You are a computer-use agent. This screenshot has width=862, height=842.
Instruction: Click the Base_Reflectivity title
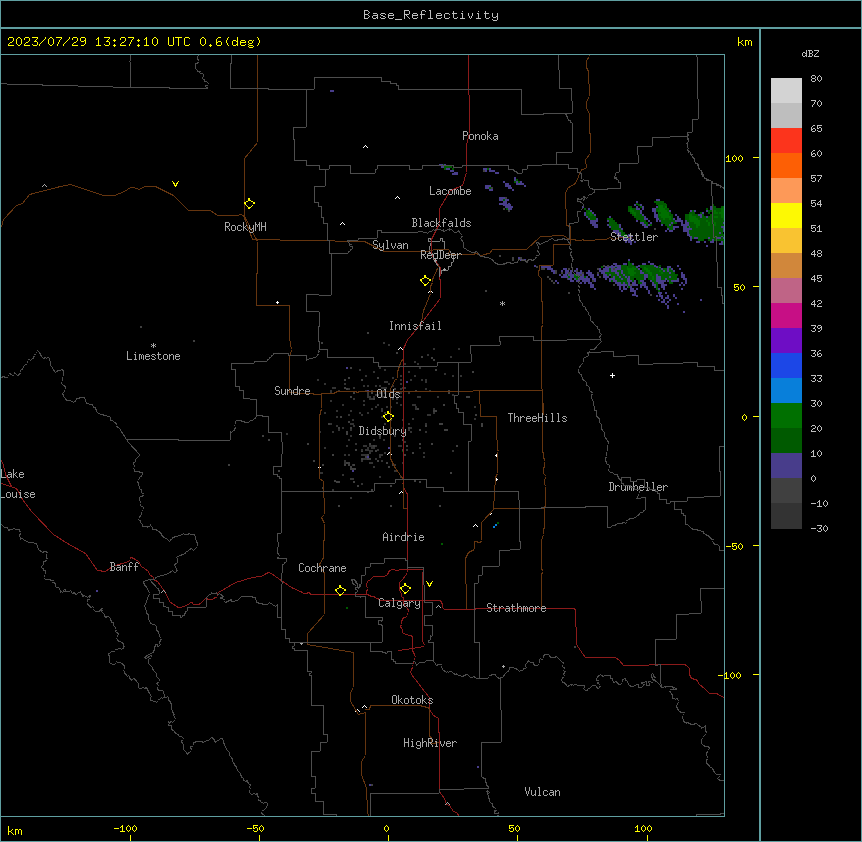tap(431, 15)
